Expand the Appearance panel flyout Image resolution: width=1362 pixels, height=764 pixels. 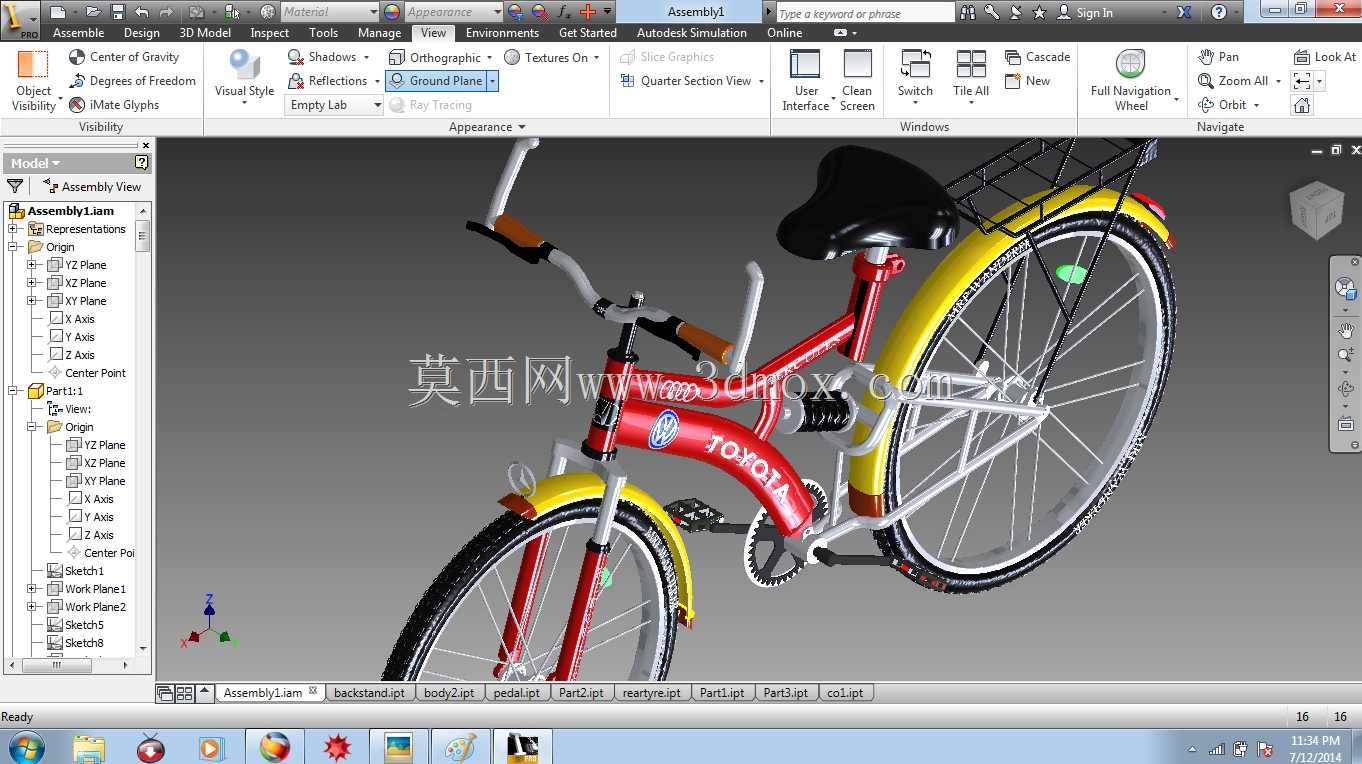pyautogui.click(x=487, y=127)
